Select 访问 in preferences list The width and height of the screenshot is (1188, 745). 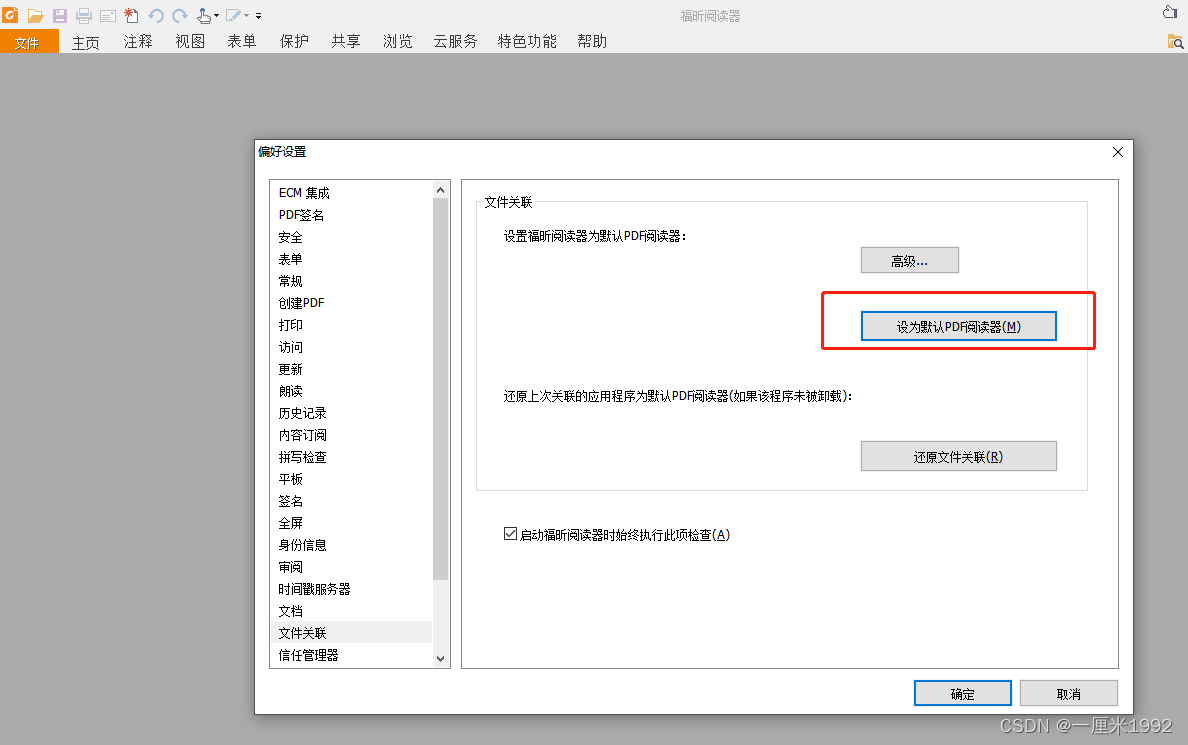tap(351, 347)
